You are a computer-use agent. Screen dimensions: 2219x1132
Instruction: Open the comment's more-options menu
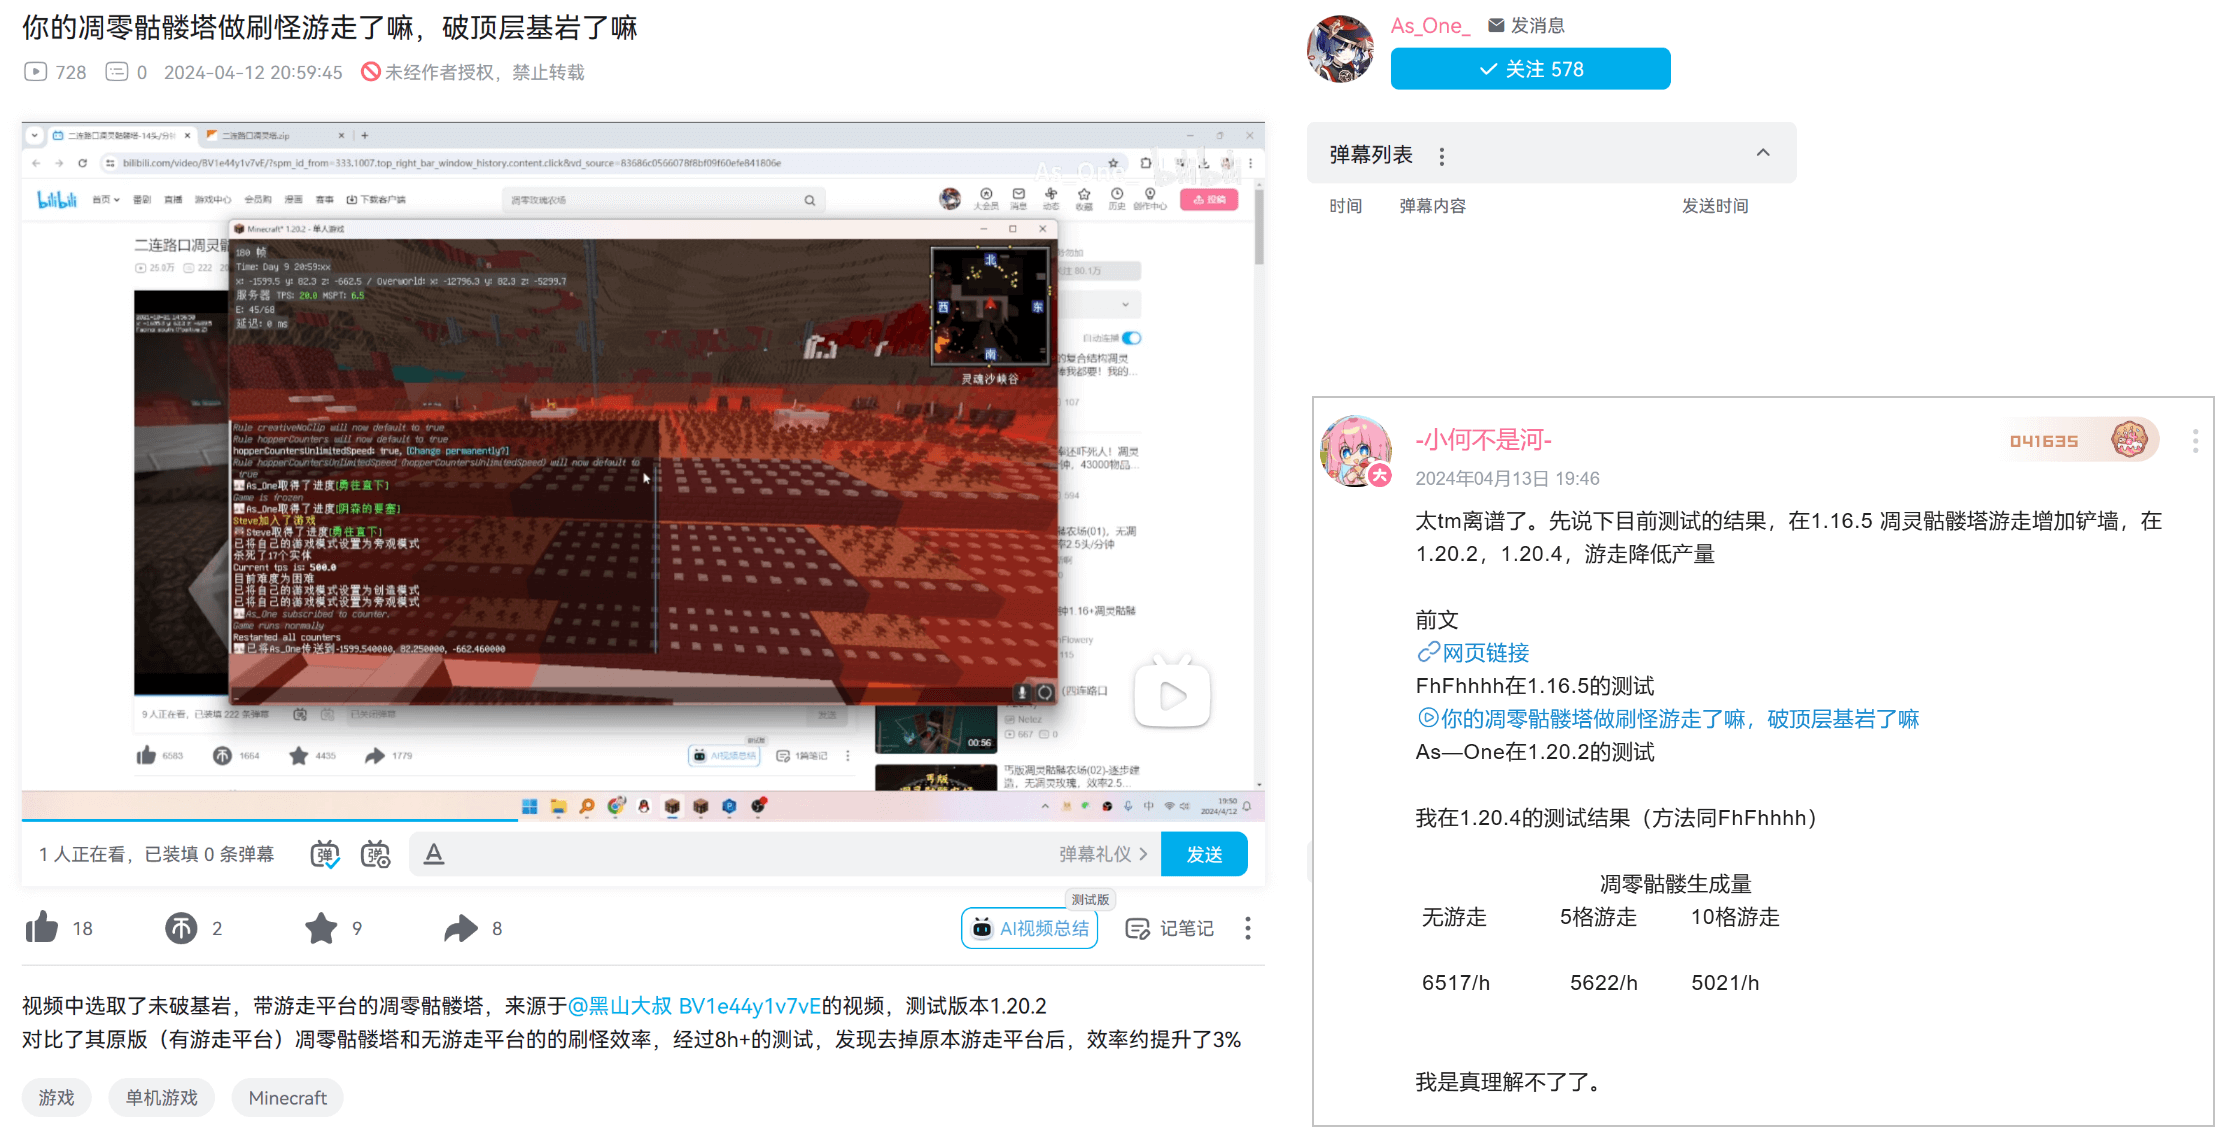[x=2196, y=440]
